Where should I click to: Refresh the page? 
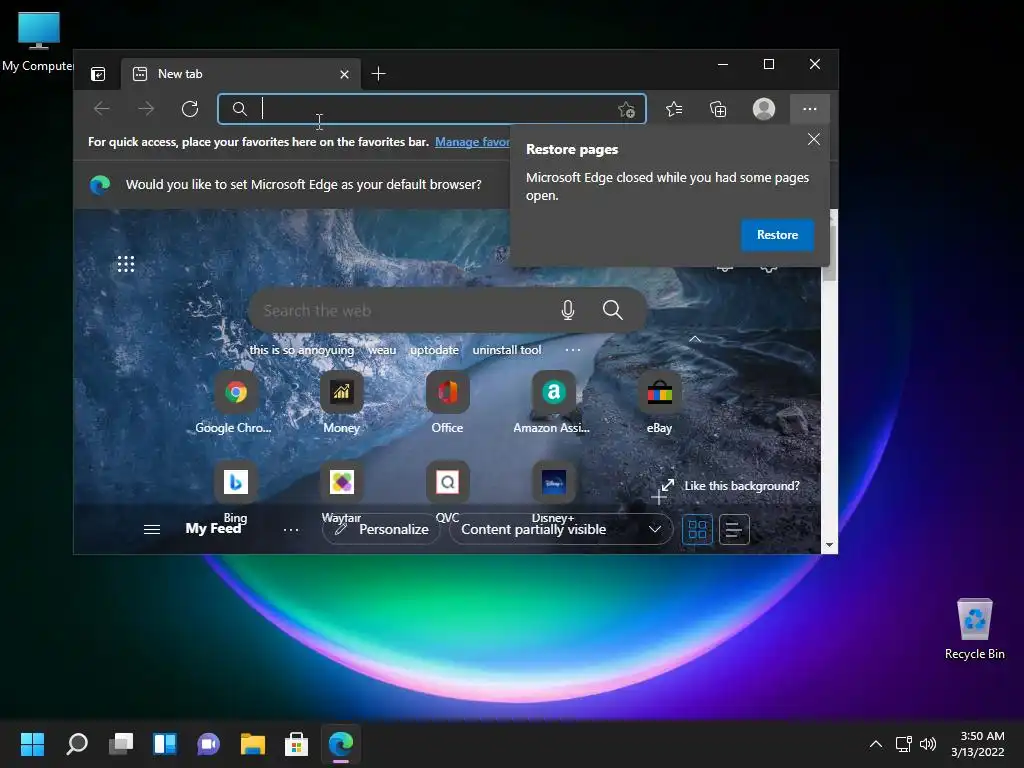[190, 108]
